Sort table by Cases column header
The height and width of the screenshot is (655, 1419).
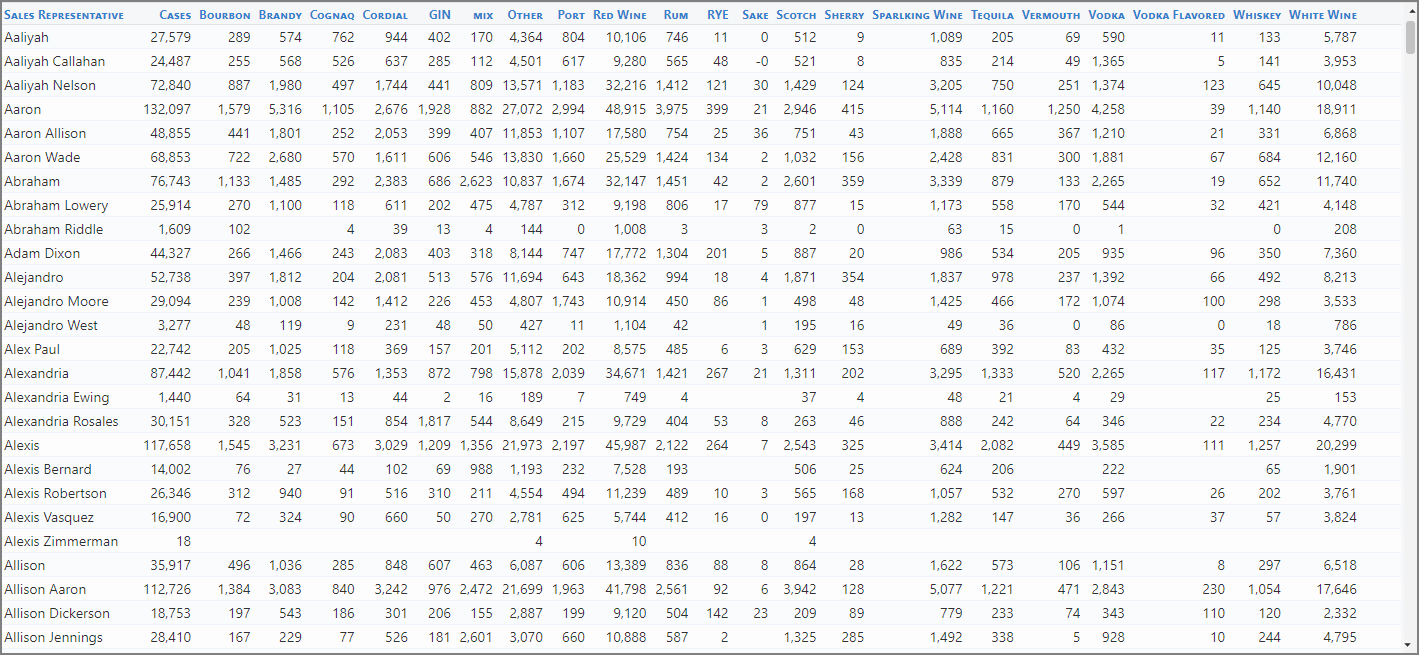[175, 15]
